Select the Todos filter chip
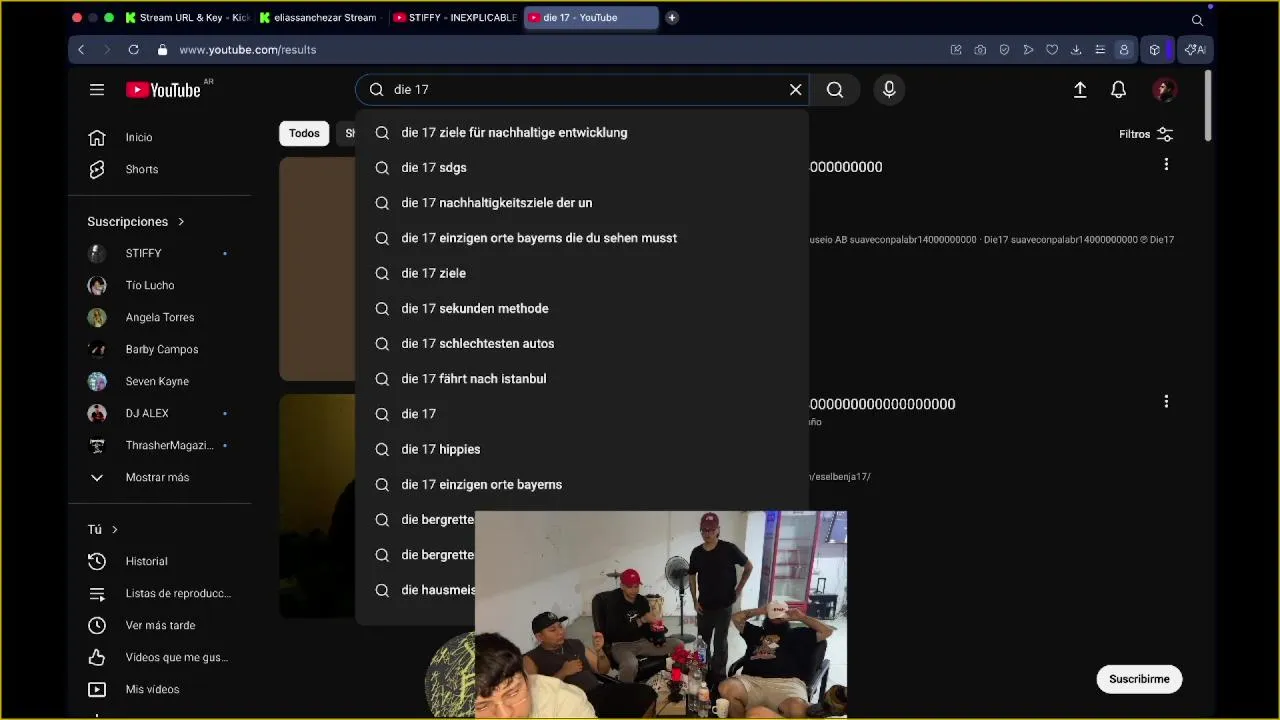Image resolution: width=1280 pixels, height=720 pixels. [x=304, y=133]
